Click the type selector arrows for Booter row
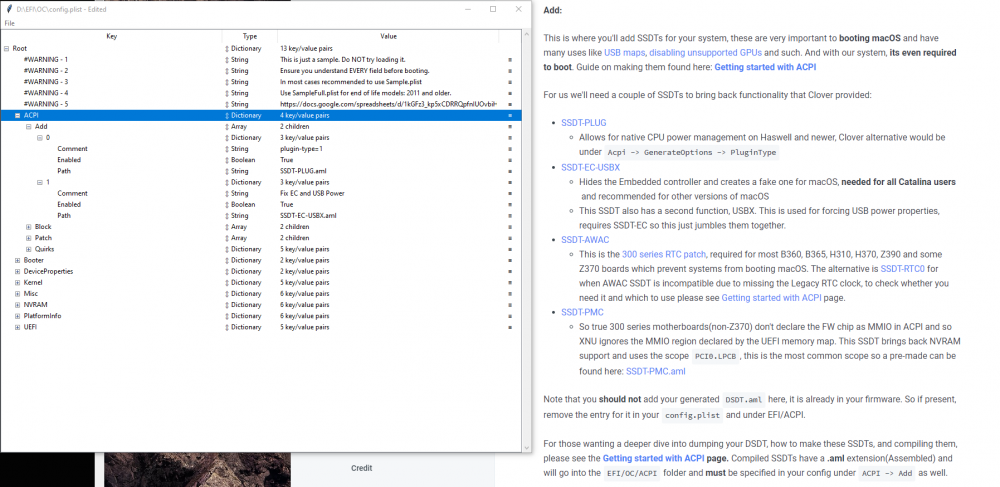 pos(226,260)
